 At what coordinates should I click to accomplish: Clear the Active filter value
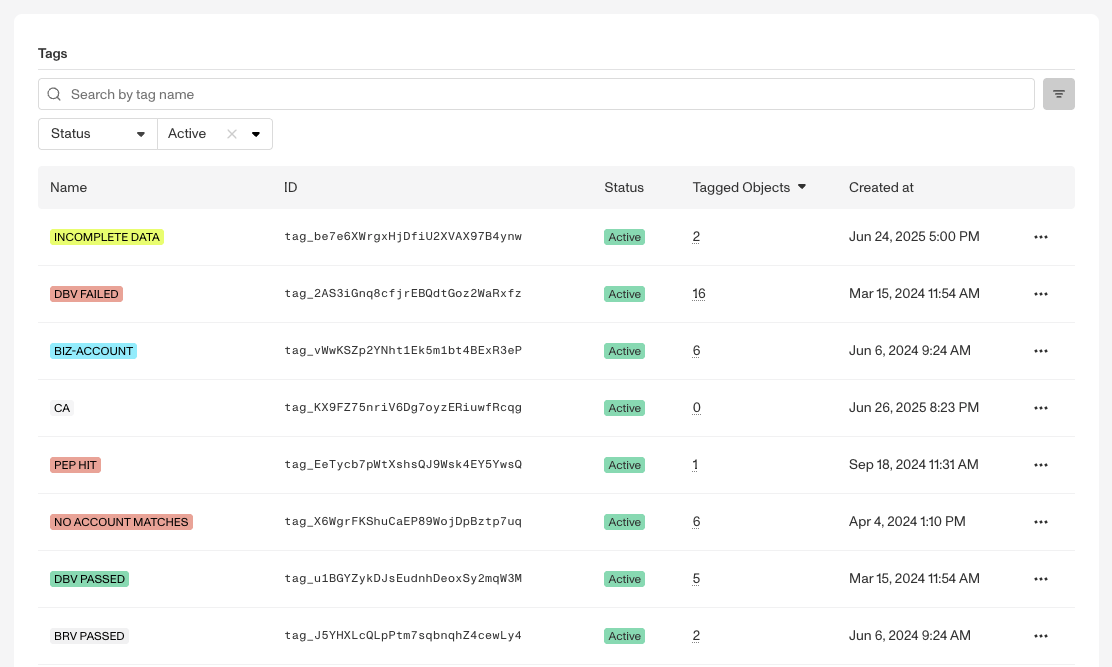click(x=232, y=134)
